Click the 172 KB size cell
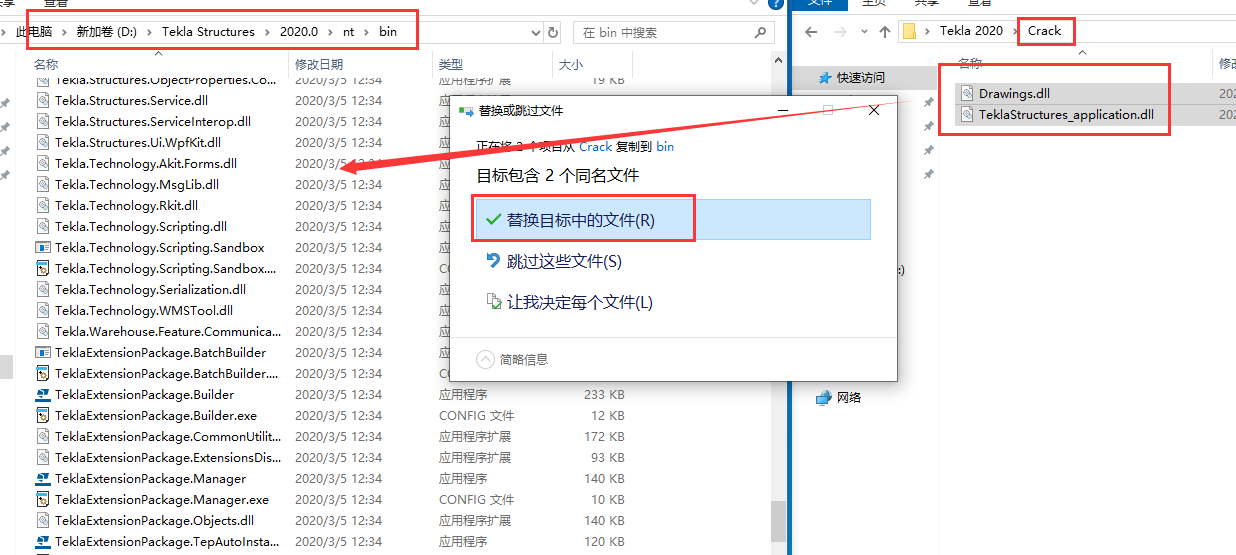The height and width of the screenshot is (555, 1236). pyautogui.click(x=604, y=436)
